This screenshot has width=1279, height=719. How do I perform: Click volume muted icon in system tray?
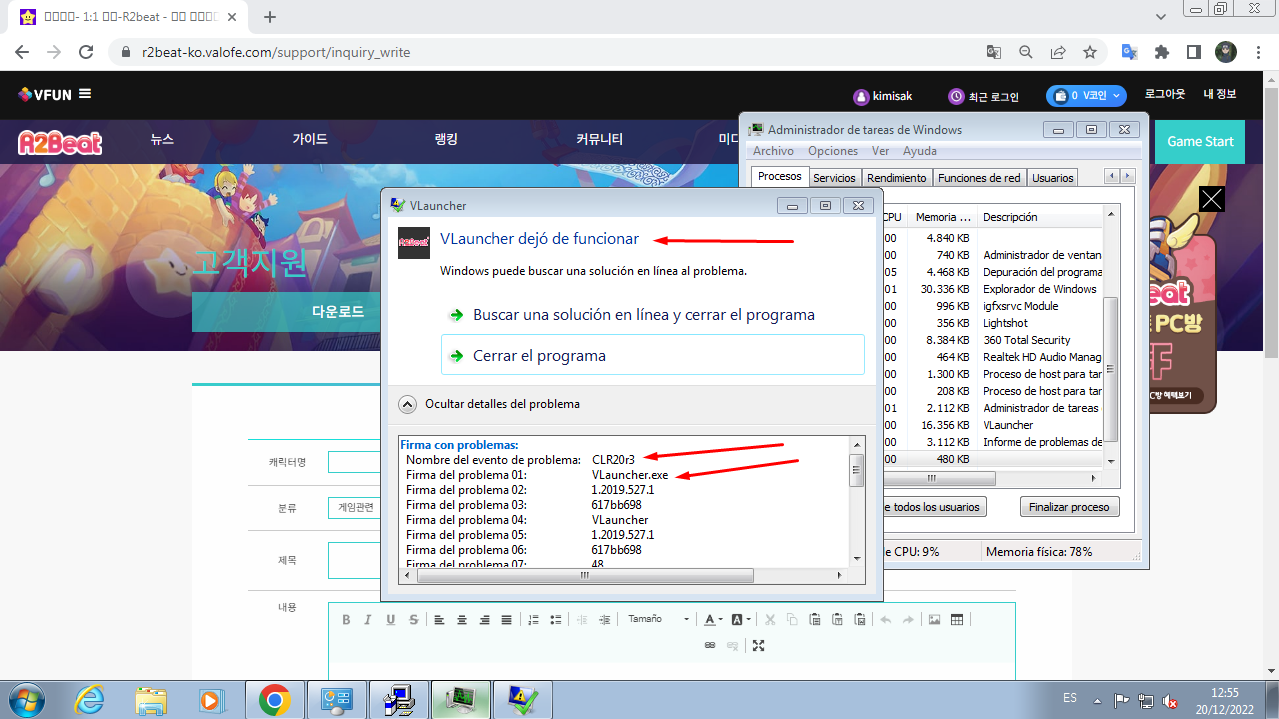(x=1169, y=701)
